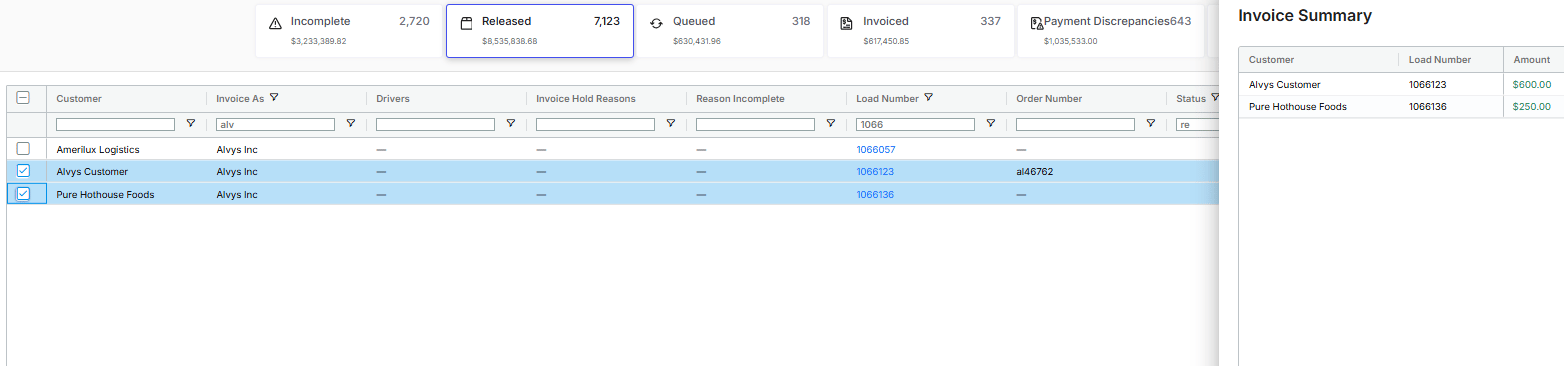Open load number 1066123 link in grid
Viewport: 1564px width, 366px height.
tap(875, 171)
